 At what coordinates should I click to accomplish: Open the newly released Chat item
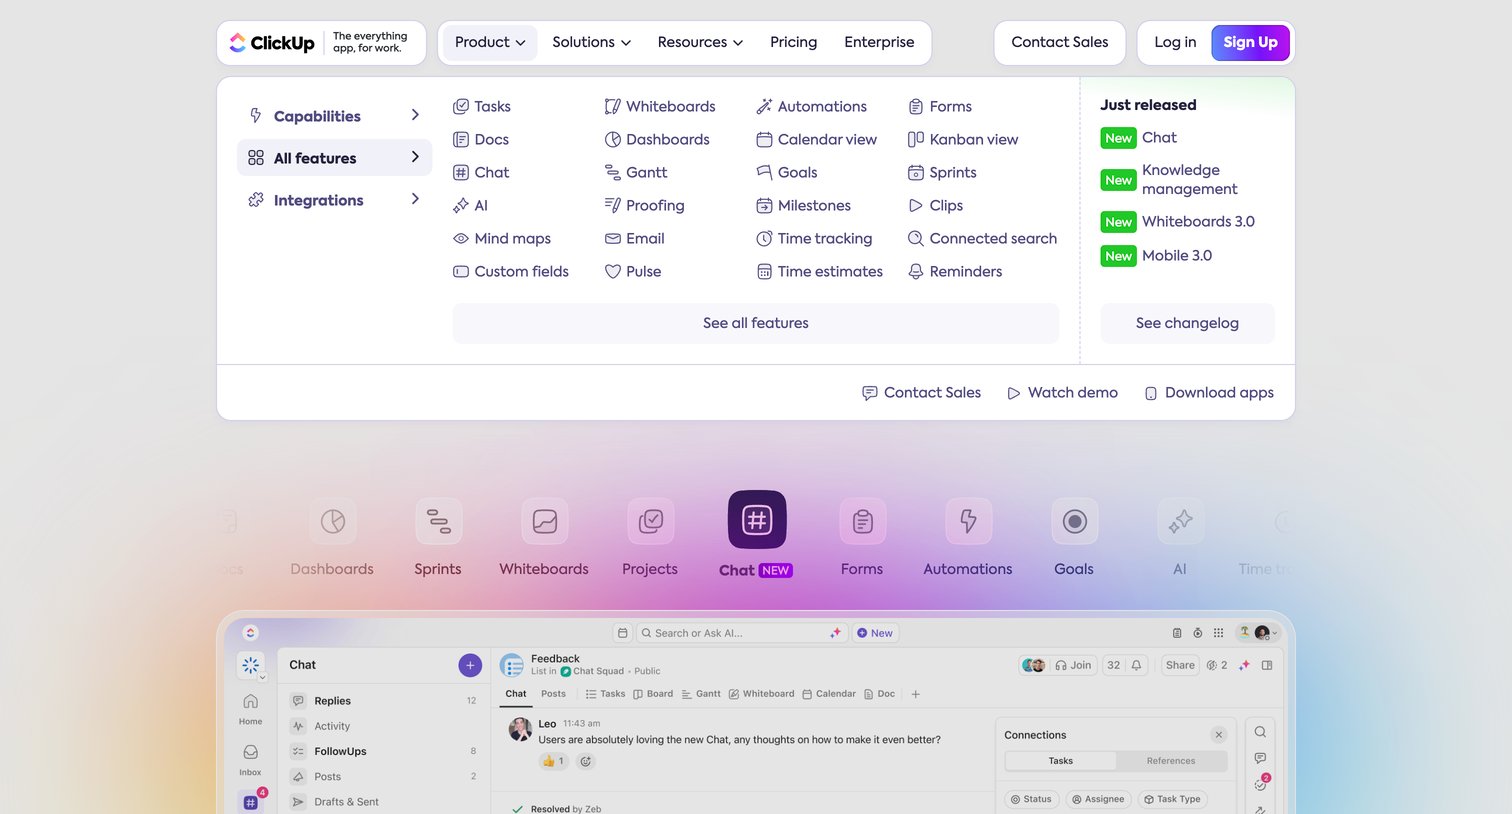click(1139, 138)
